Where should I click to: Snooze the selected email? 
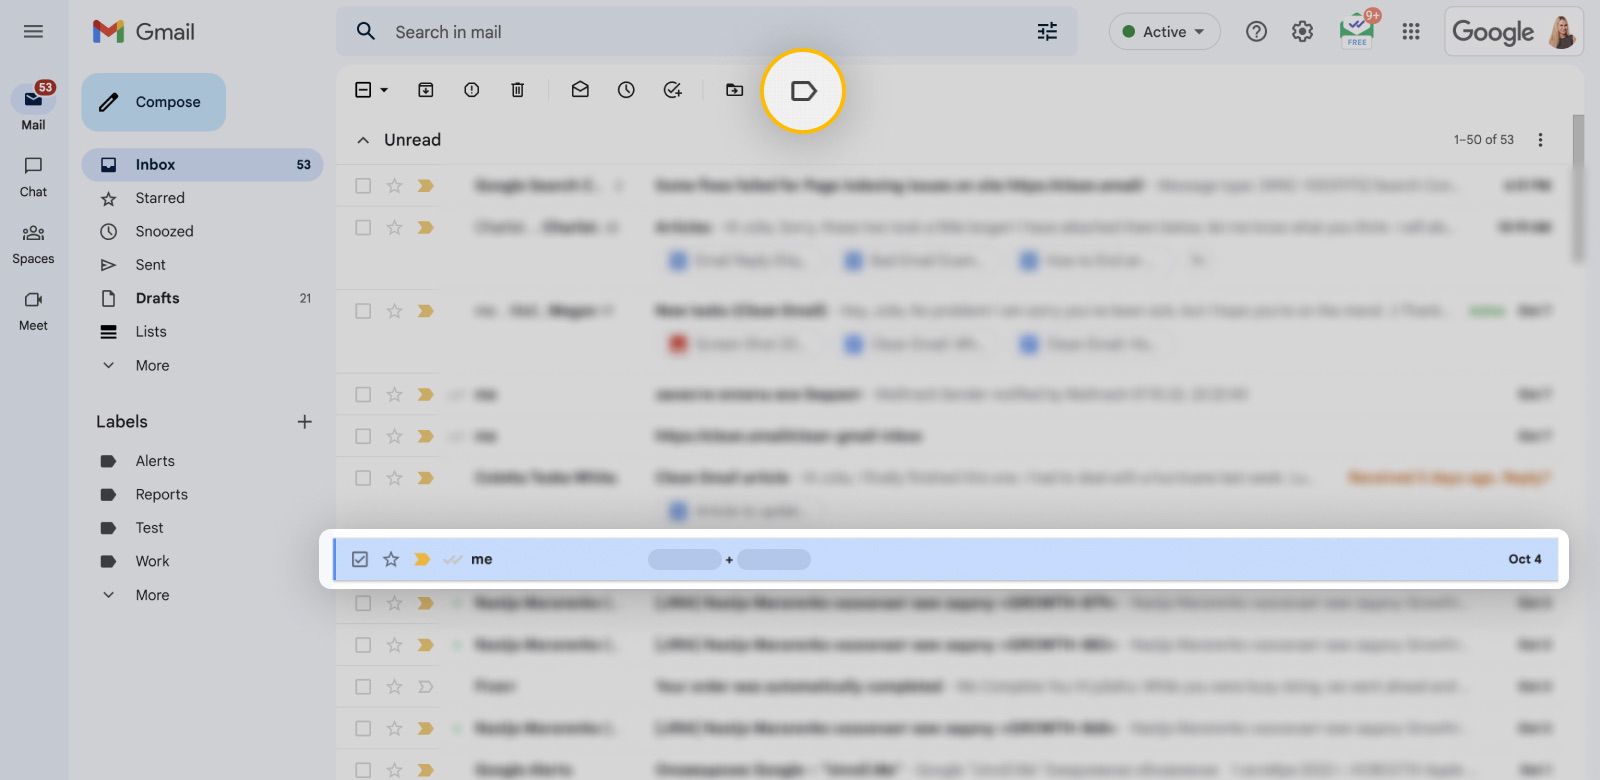pyautogui.click(x=626, y=90)
